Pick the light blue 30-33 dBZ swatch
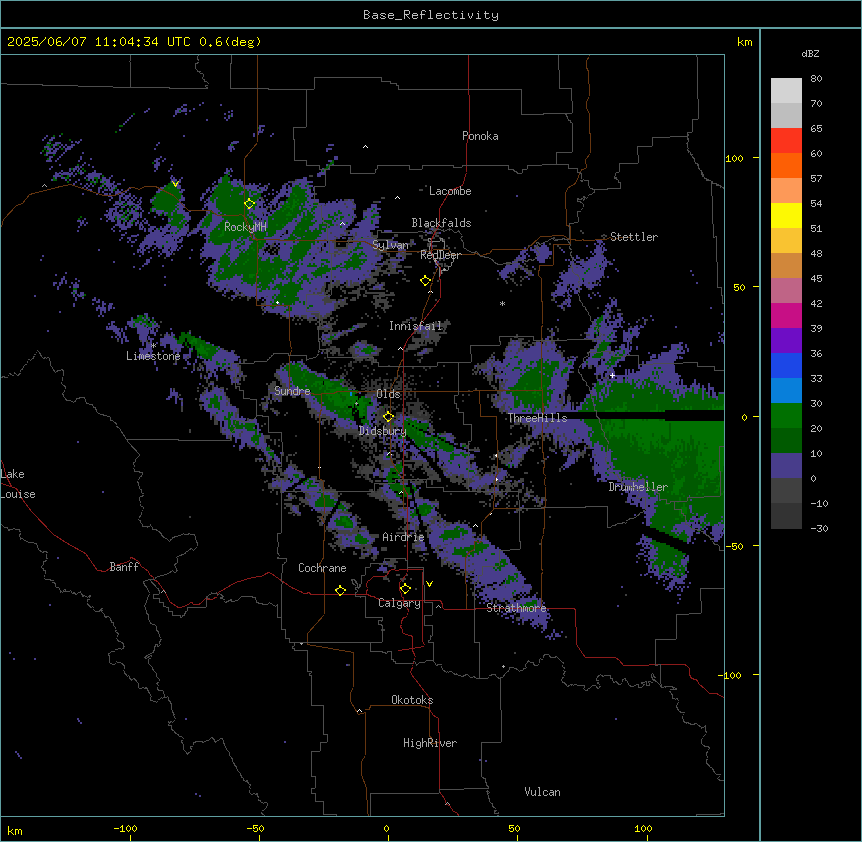 pyautogui.click(x=786, y=391)
